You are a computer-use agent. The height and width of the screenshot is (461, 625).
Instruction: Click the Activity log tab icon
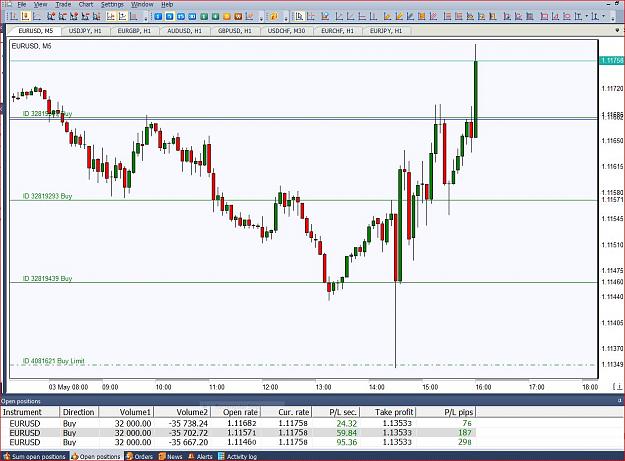pos(221,456)
